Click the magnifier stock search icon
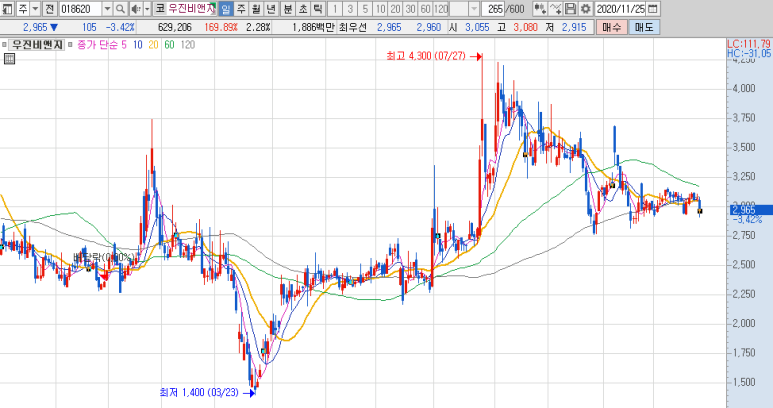The width and height of the screenshot is (773, 408). tap(120, 8)
